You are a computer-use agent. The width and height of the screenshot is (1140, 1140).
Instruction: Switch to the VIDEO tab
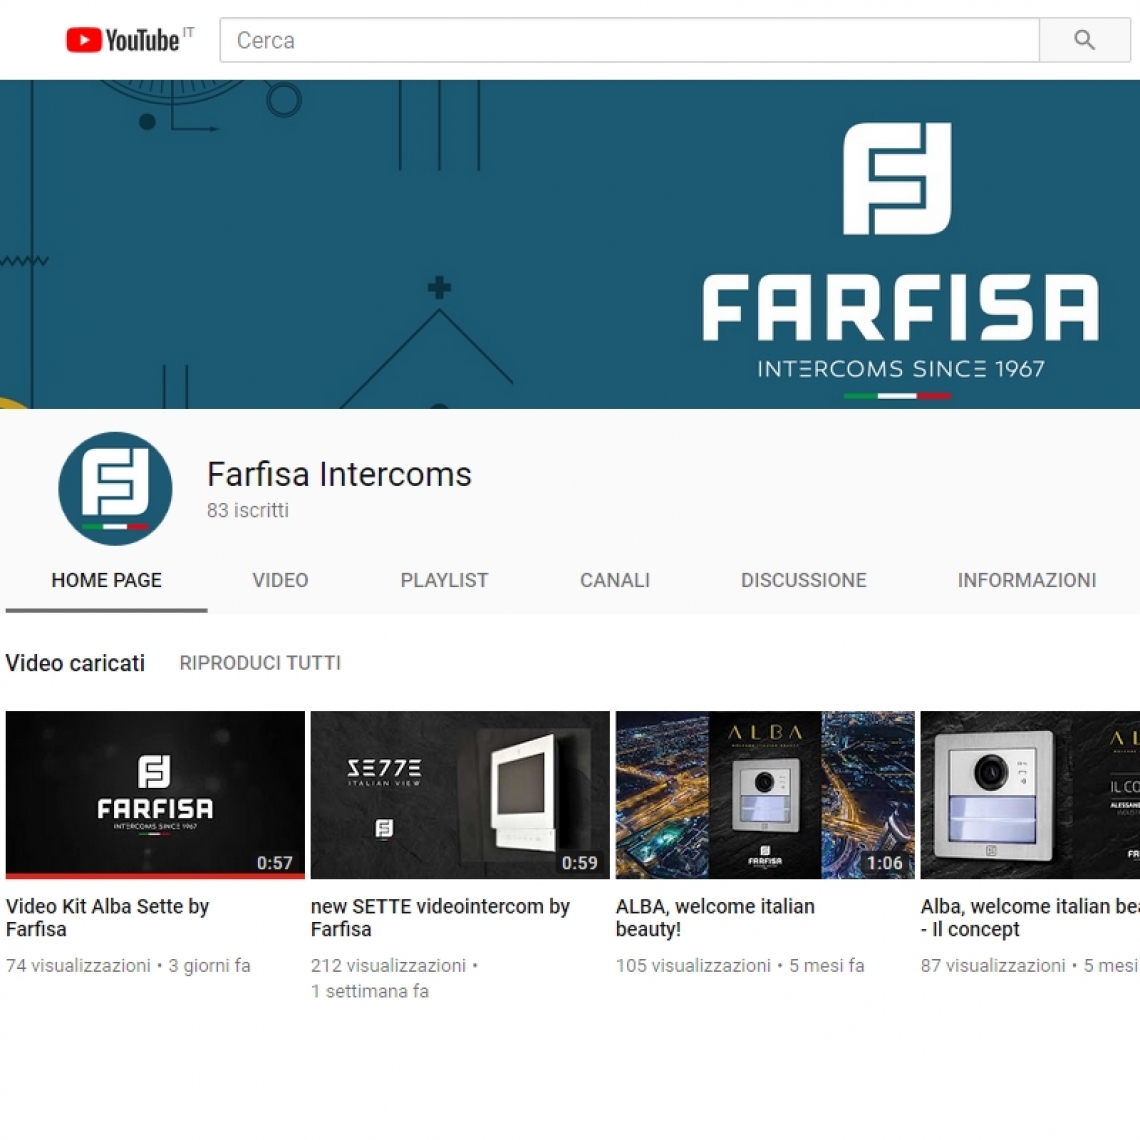[280, 580]
